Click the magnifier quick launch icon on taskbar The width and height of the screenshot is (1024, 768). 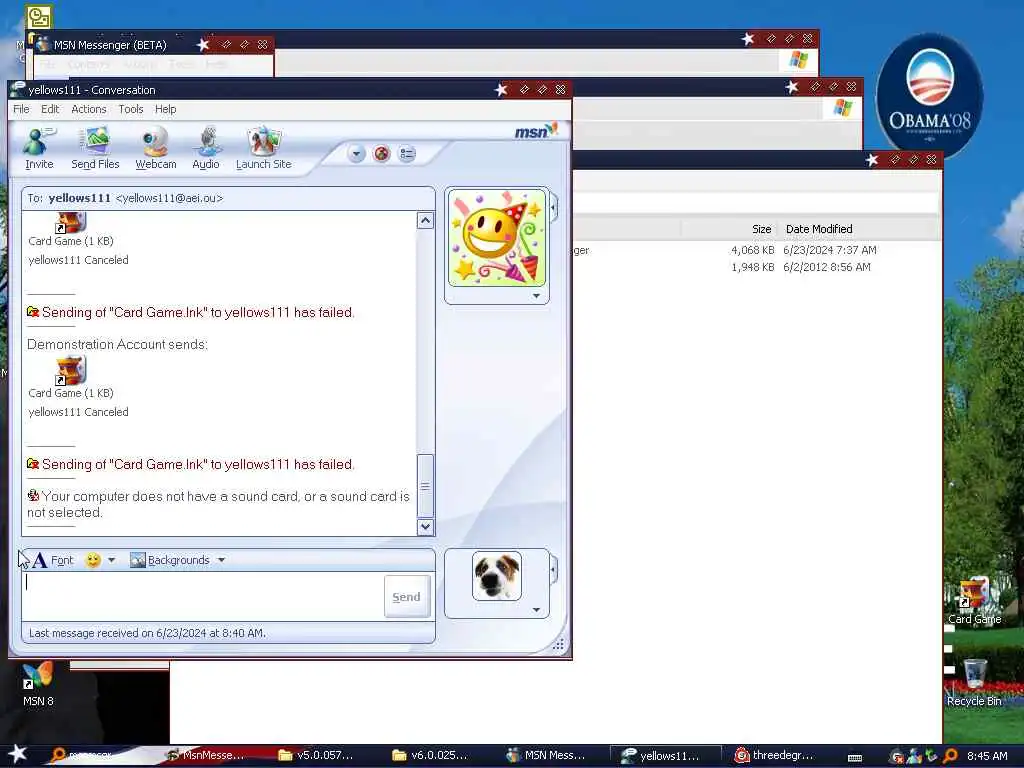pyautogui.click(x=58, y=756)
